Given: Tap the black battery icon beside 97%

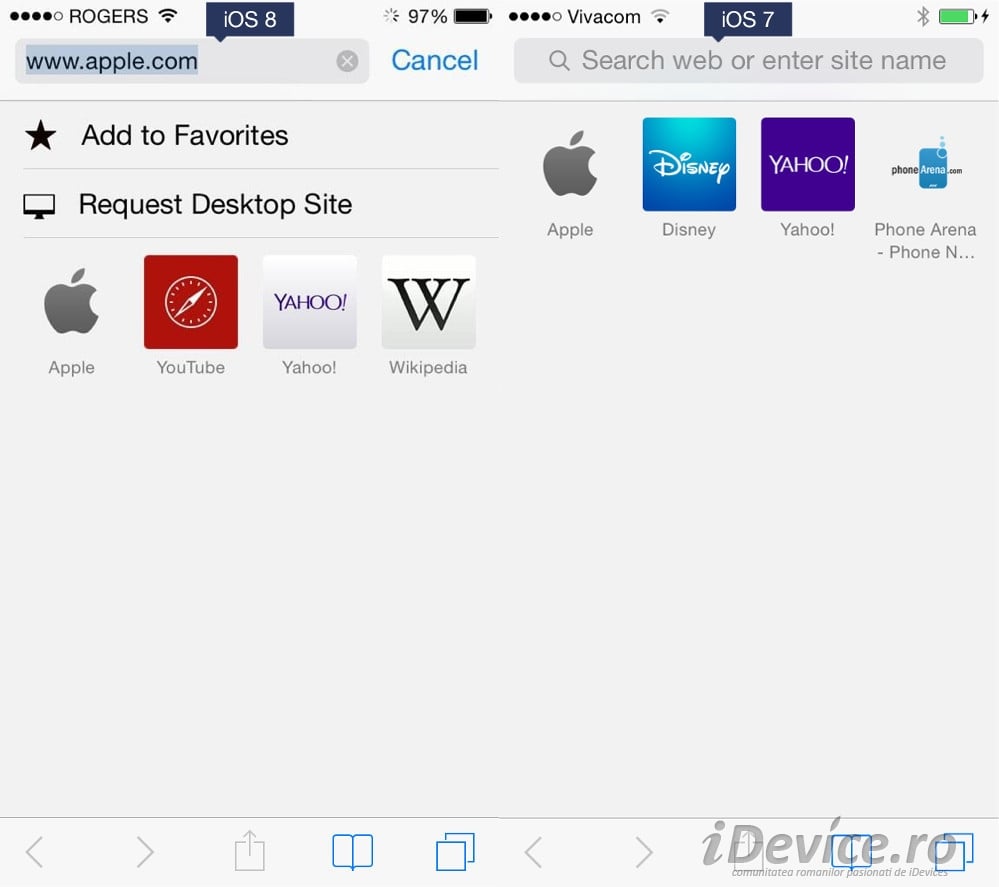Looking at the screenshot, I should 473,16.
